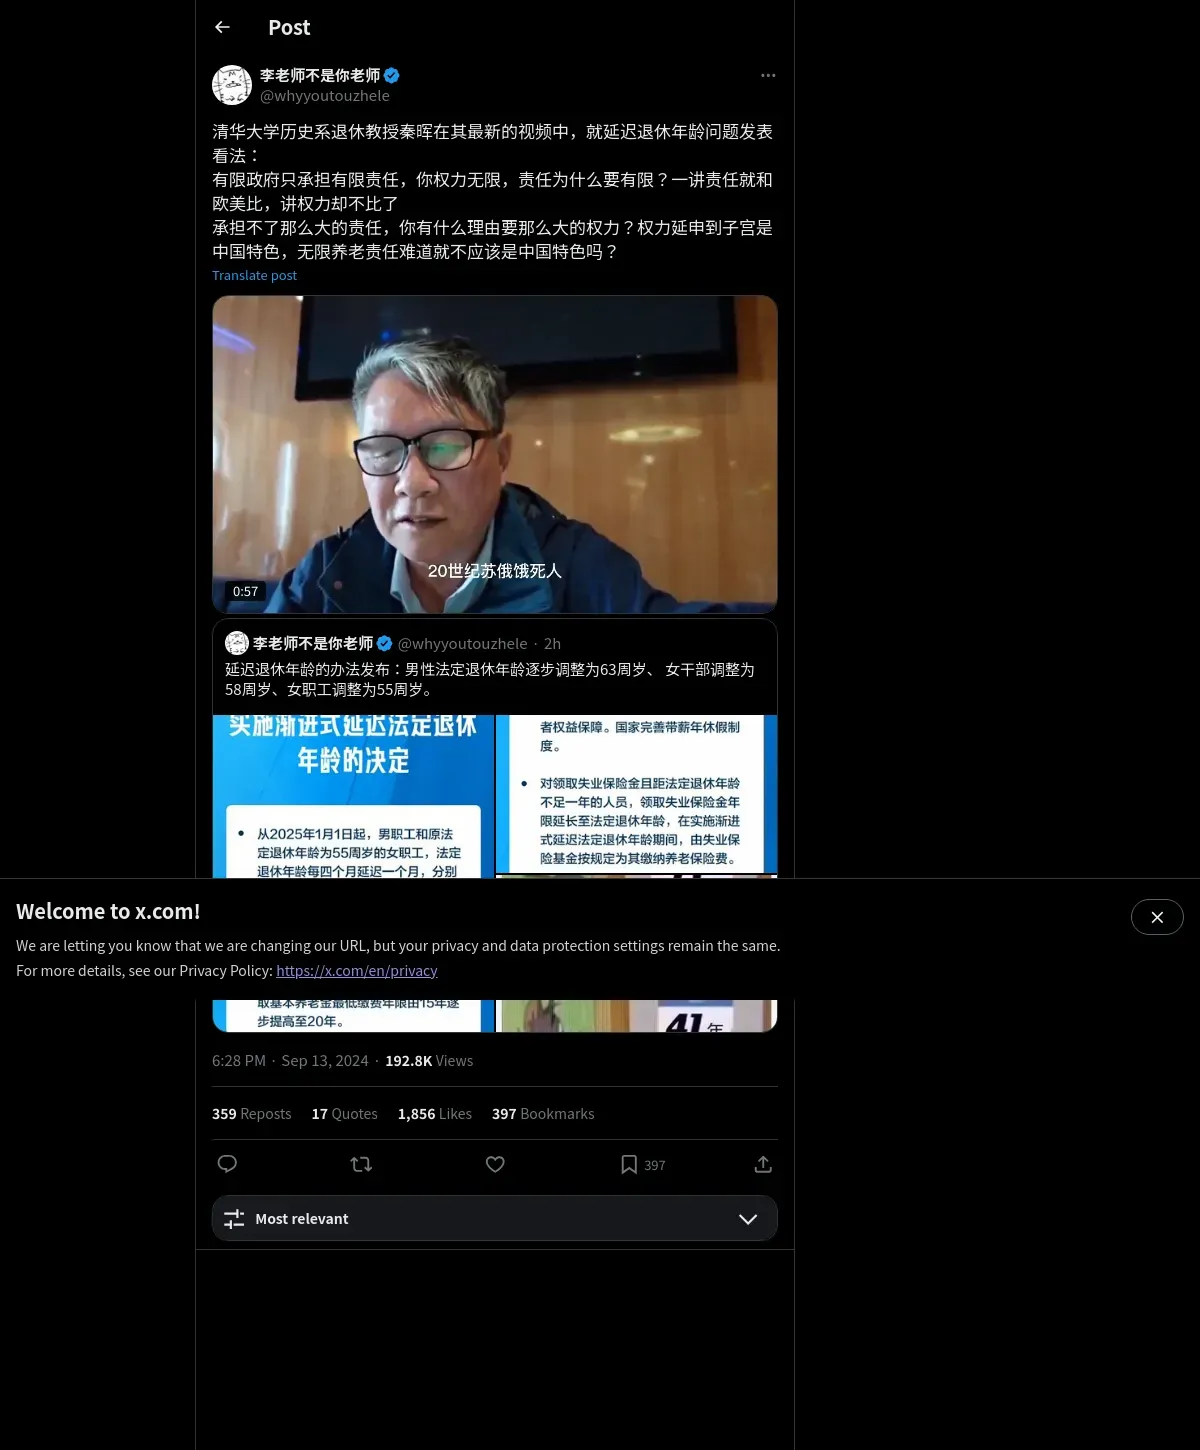Click the quoted post verified badge
This screenshot has width=1200, height=1450.
coord(385,643)
